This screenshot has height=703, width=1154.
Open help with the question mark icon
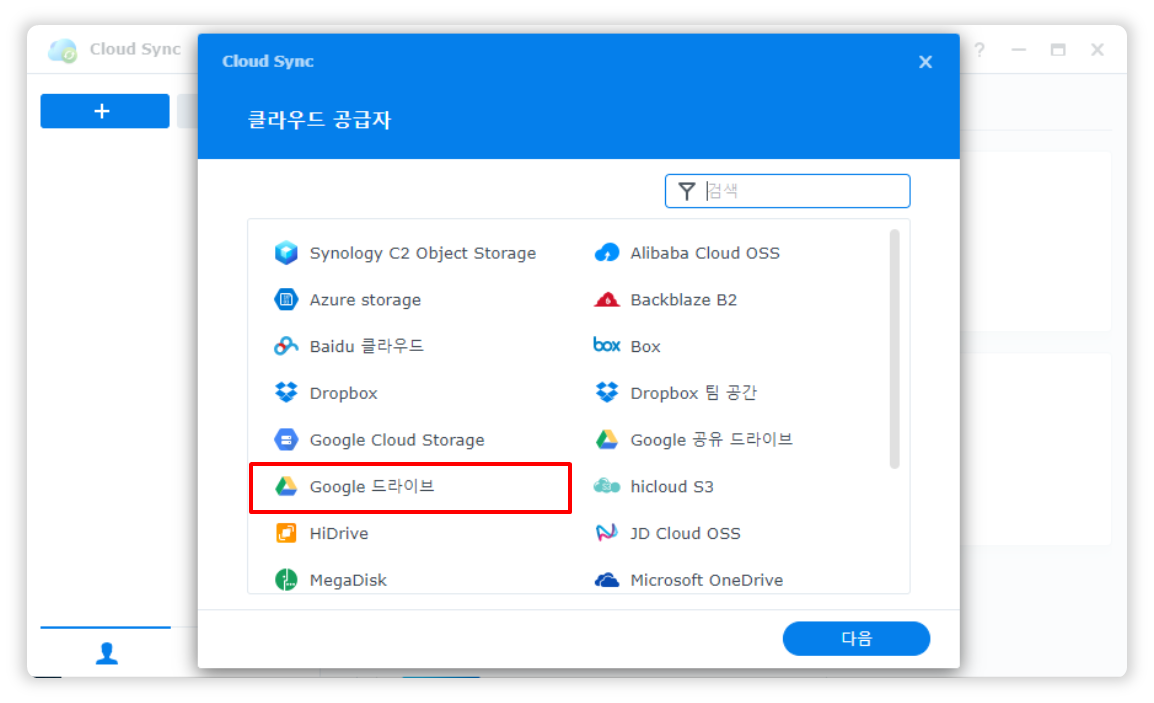pyautogui.click(x=979, y=50)
